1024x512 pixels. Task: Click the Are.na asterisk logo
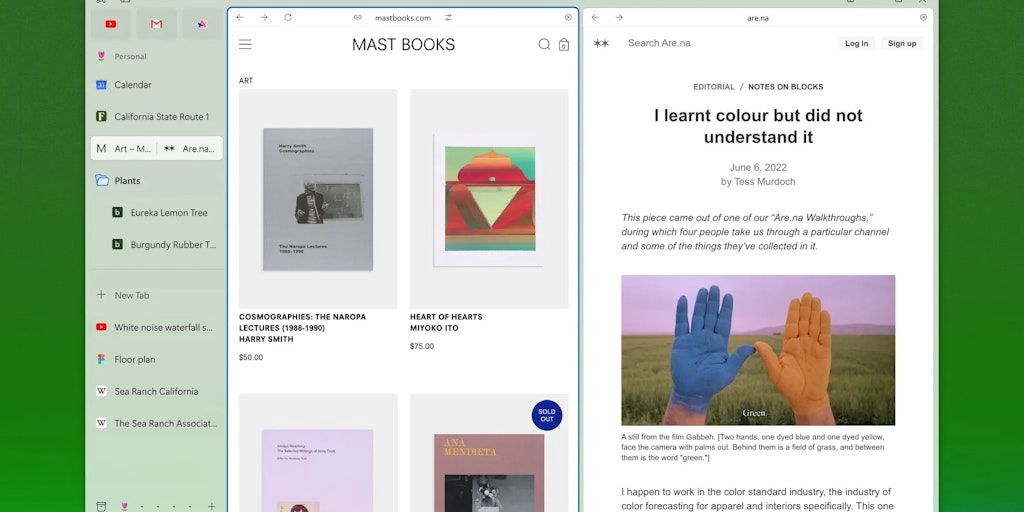601,43
